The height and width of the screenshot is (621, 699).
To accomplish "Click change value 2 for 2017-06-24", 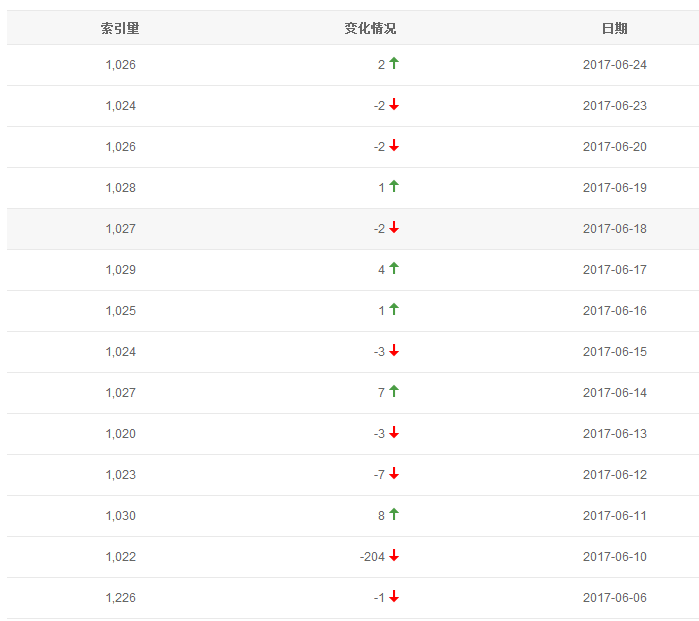I will [382, 65].
